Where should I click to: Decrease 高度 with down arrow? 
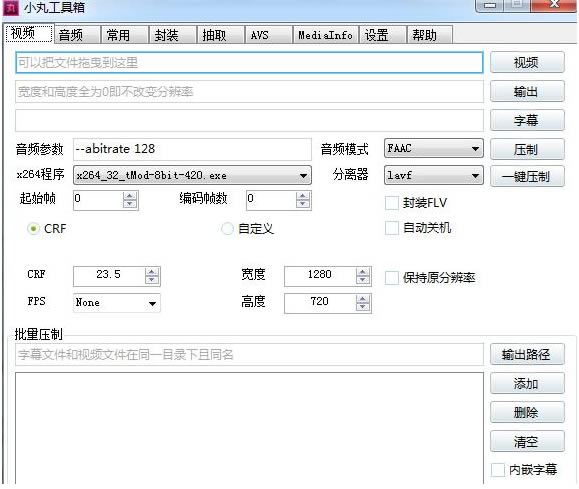(x=363, y=307)
